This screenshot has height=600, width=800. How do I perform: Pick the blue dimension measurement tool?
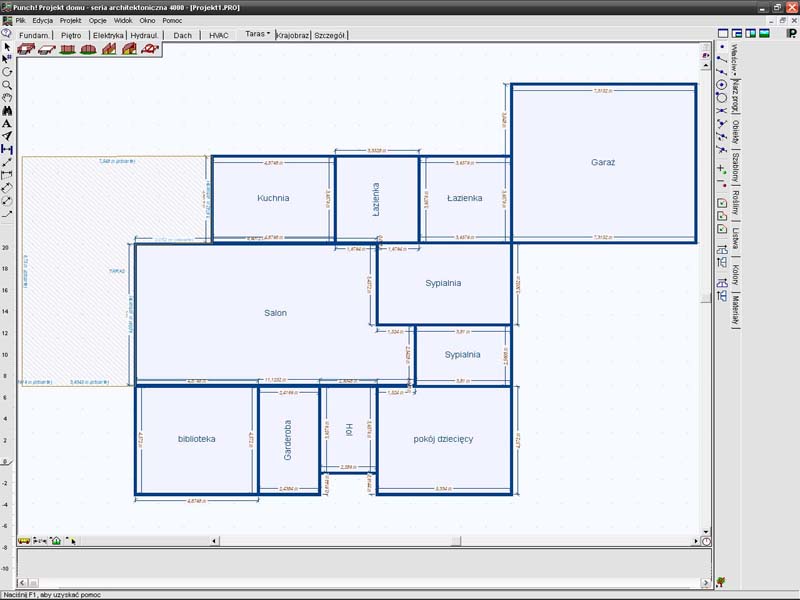point(7,149)
